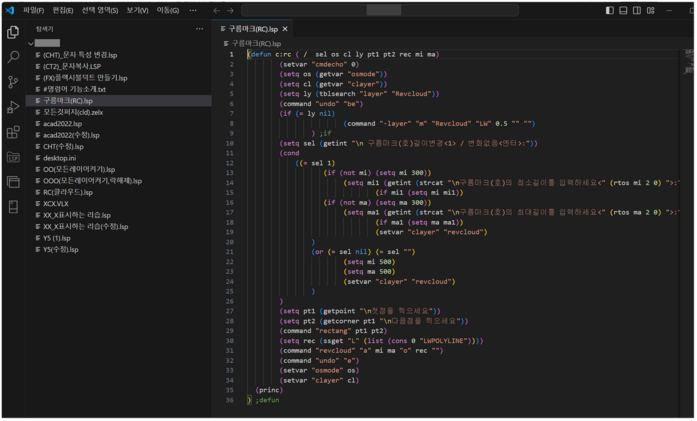Screen dimensions: 697x421
Task: Open the 보기(V) menu
Action: 137,10
